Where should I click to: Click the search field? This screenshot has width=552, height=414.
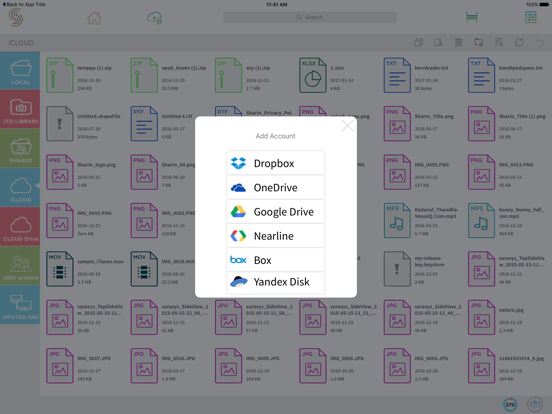(310, 17)
